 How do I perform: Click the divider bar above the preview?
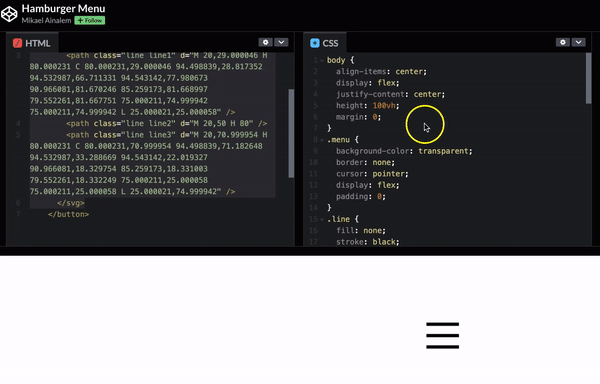[300, 251]
